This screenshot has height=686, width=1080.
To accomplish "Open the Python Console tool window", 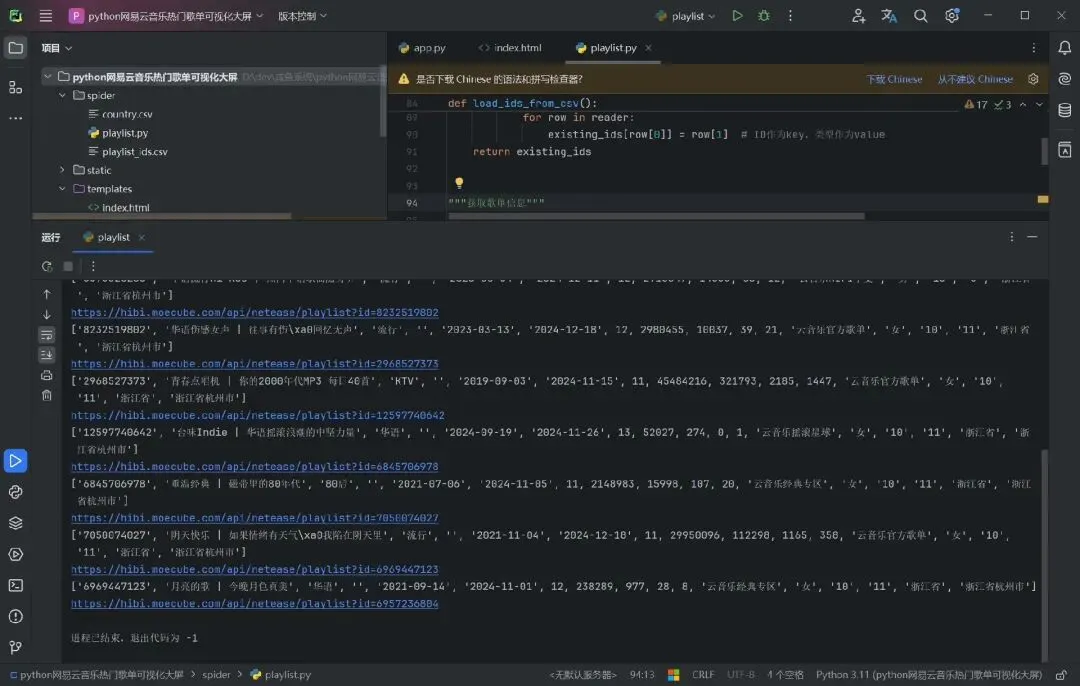I will tap(15, 491).
